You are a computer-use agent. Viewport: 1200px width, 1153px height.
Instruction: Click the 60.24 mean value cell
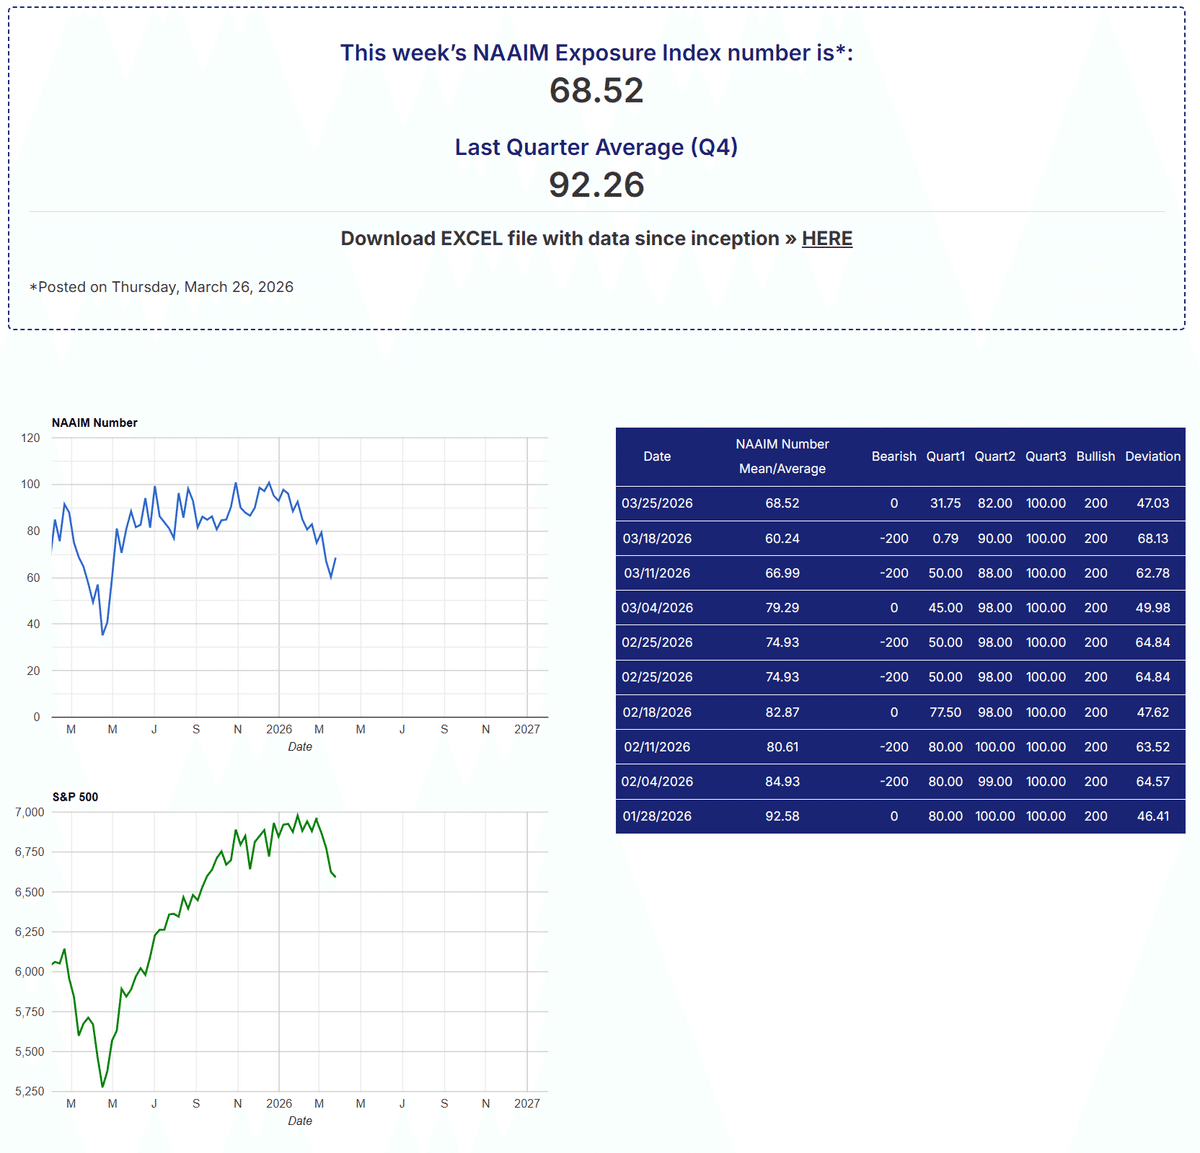pyautogui.click(x=782, y=538)
